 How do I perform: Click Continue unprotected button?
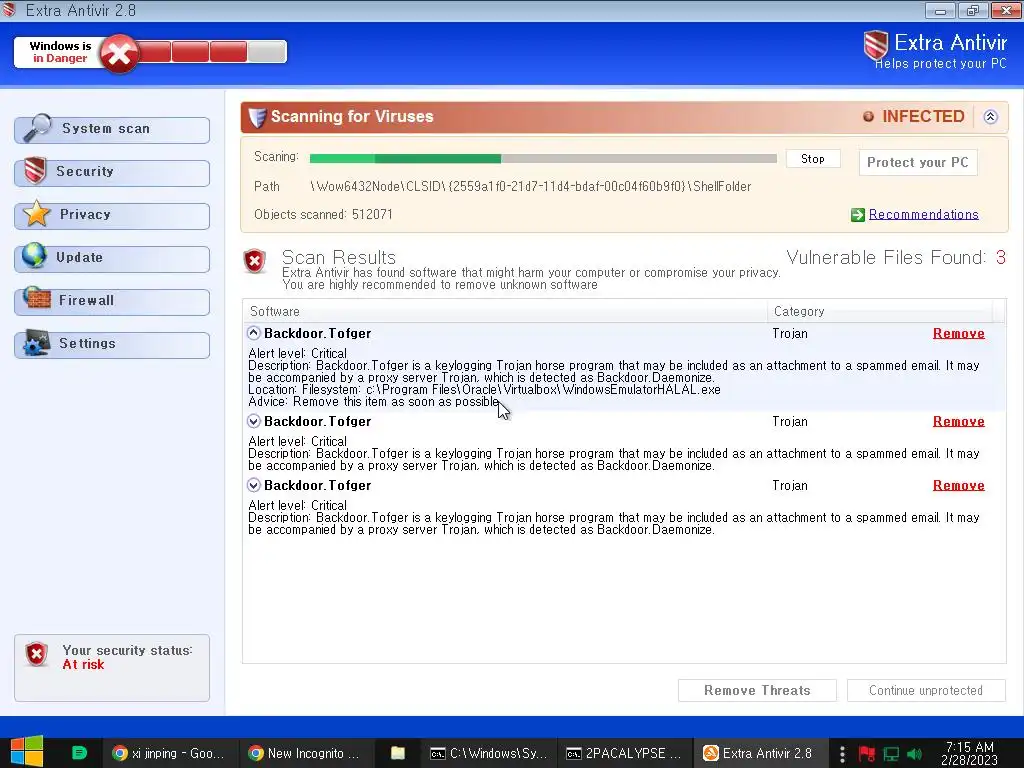(x=925, y=690)
